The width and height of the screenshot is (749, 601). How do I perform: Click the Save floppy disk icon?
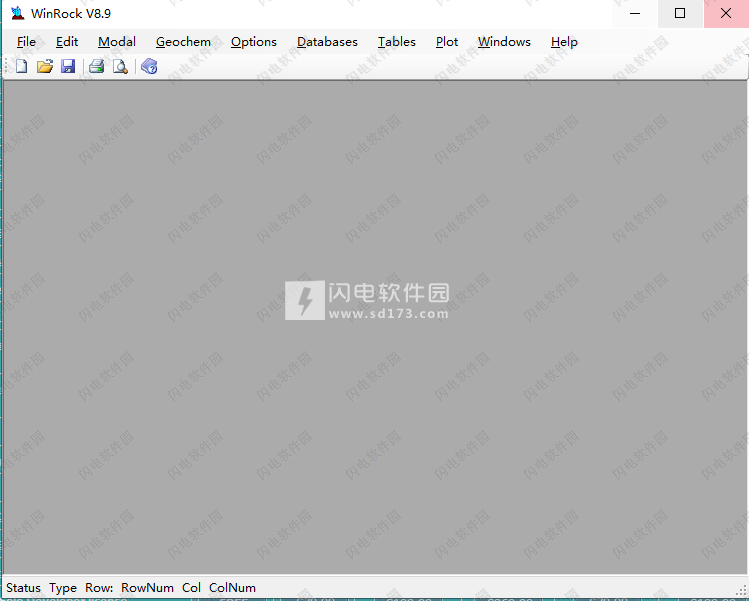pyautogui.click(x=68, y=66)
